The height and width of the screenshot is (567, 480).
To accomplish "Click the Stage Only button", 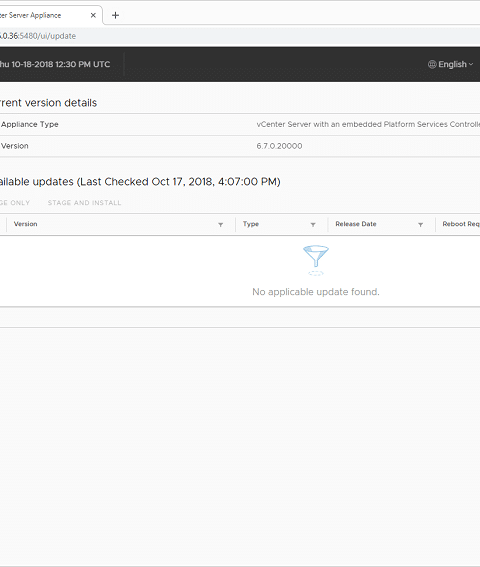I will point(15,203).
